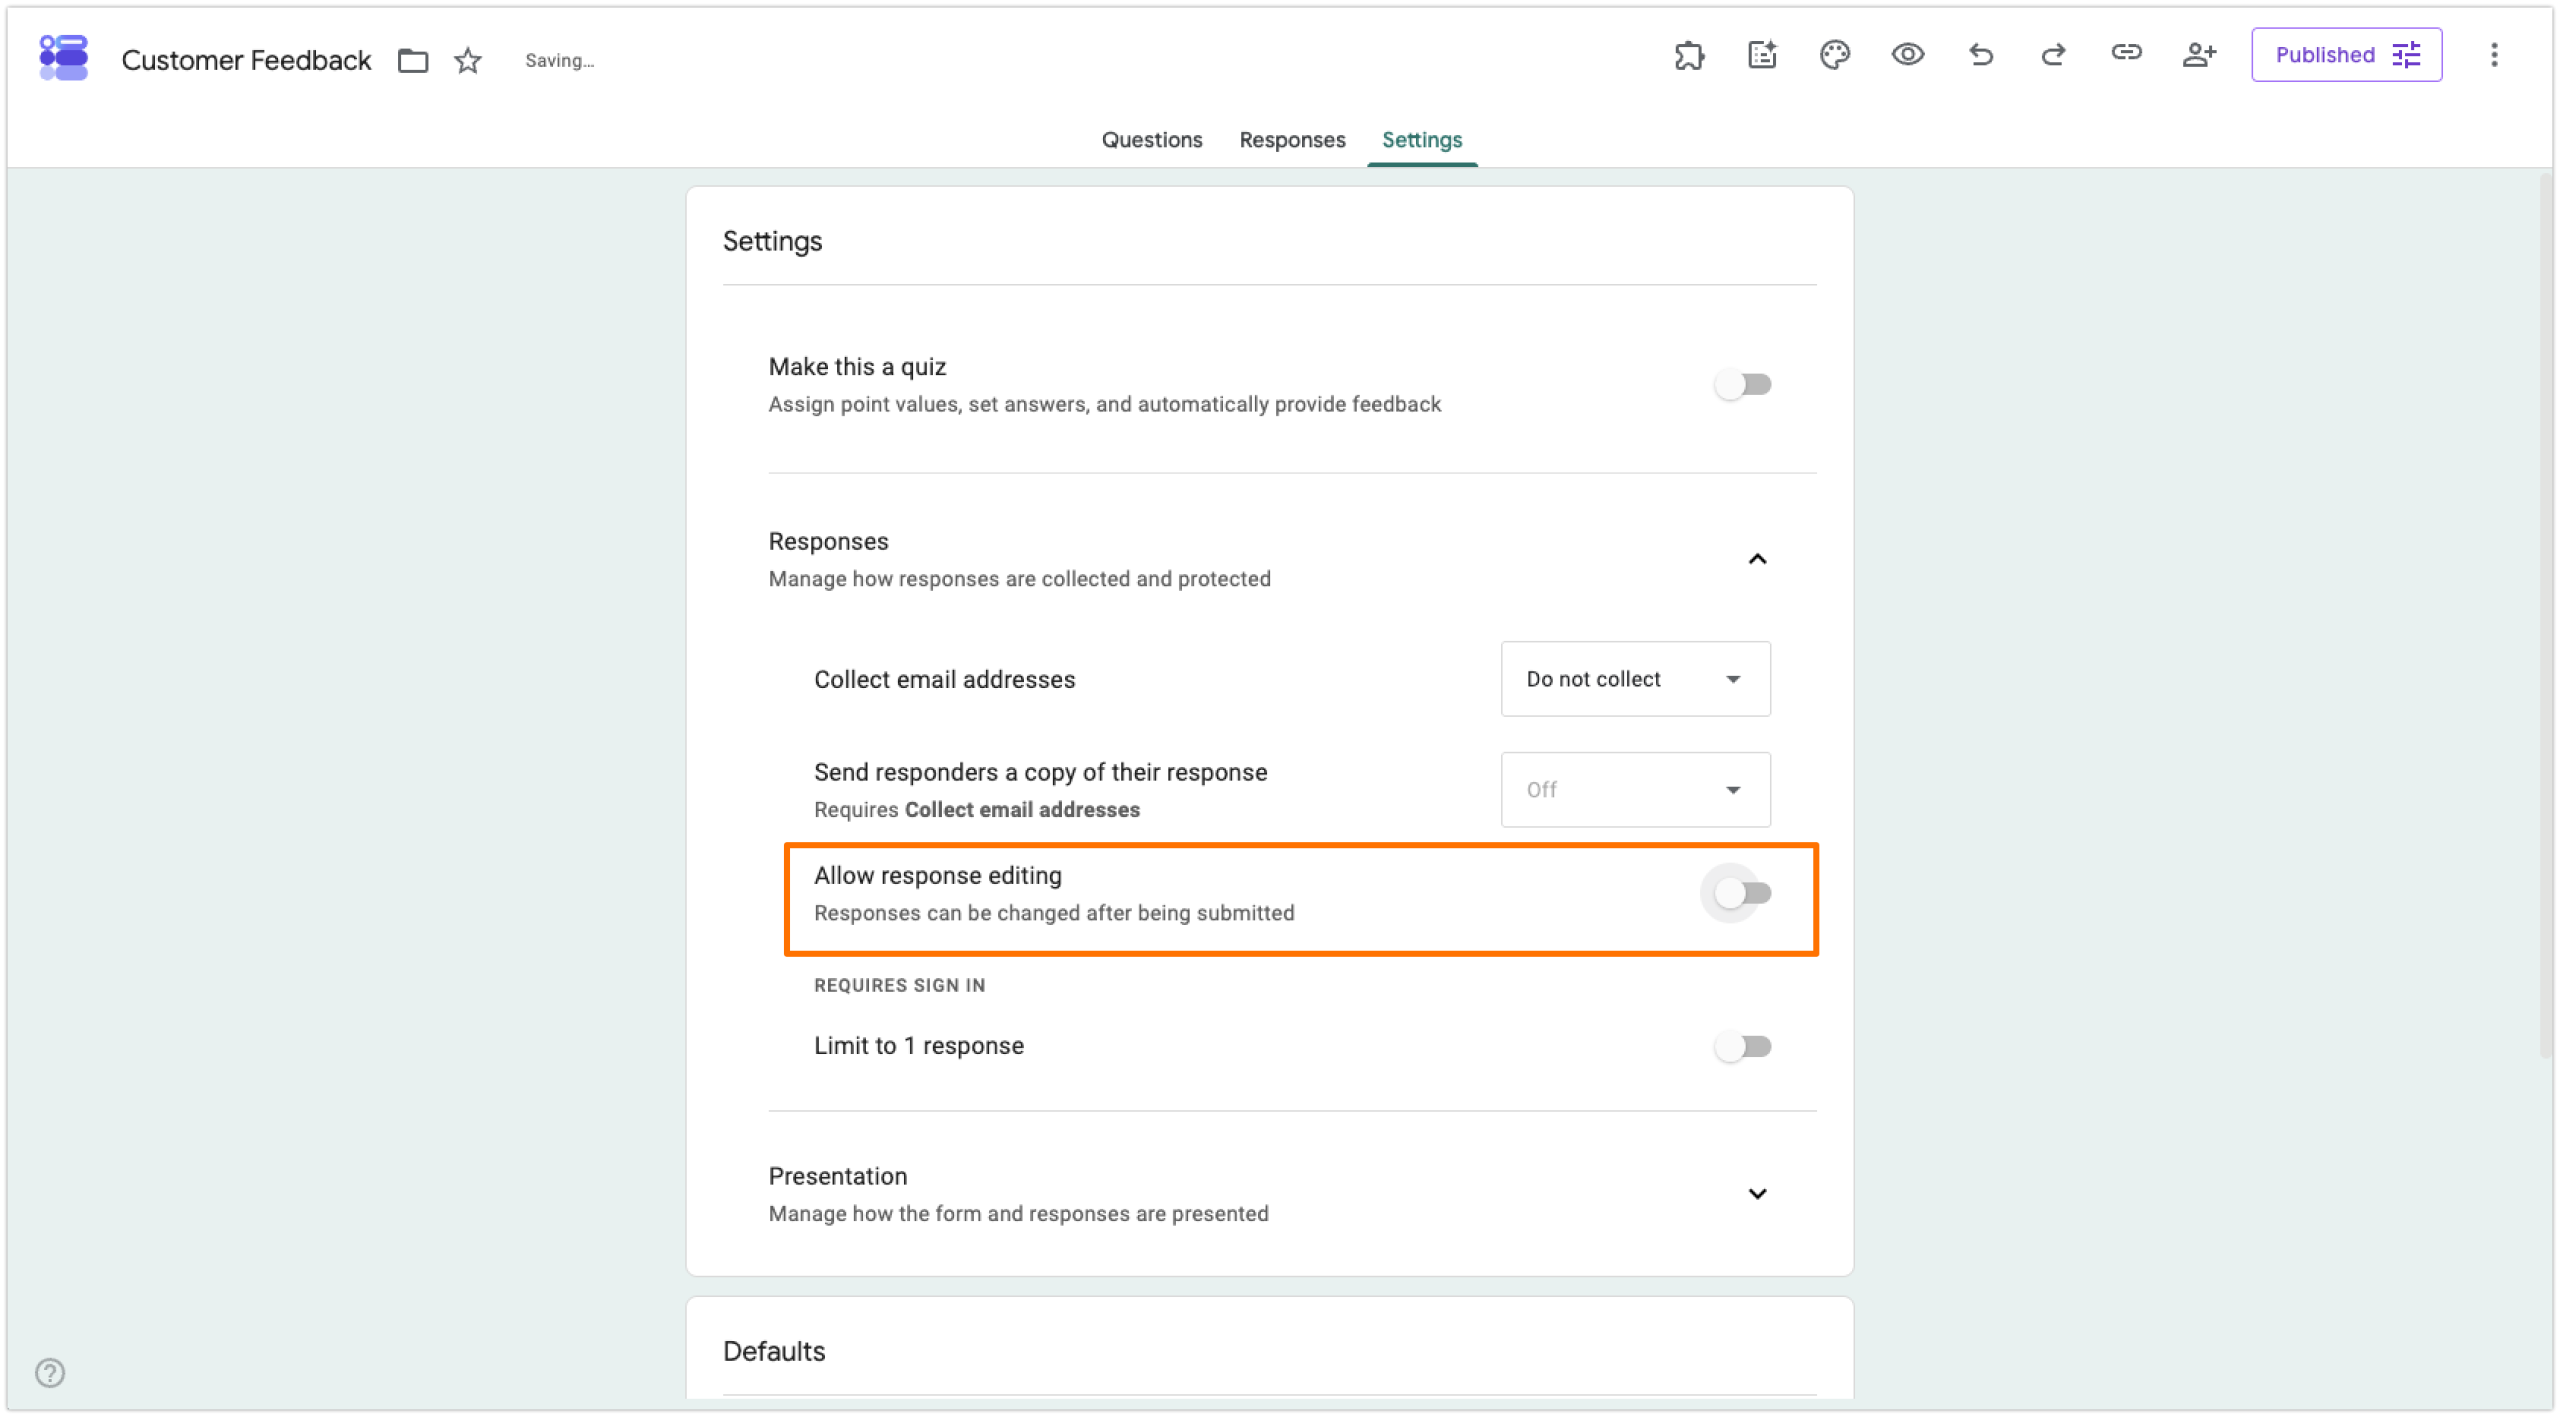The height and width of the screenshot is (1417, 2560).
Task: Click the form suggestions sparkle icon
Action: pyautogui.click(x=1762, y=55)
